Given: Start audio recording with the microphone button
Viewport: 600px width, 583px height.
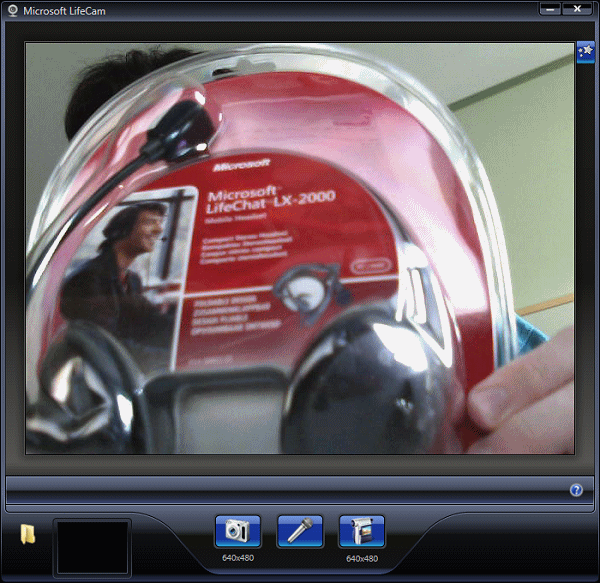Looking at the screenshot, I should tap(299, 531).
